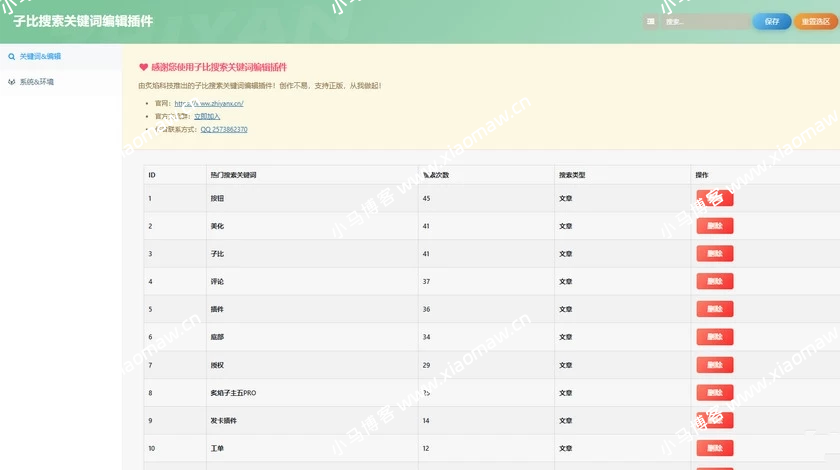Click the 立即加入 link

(x=207, y=116)
